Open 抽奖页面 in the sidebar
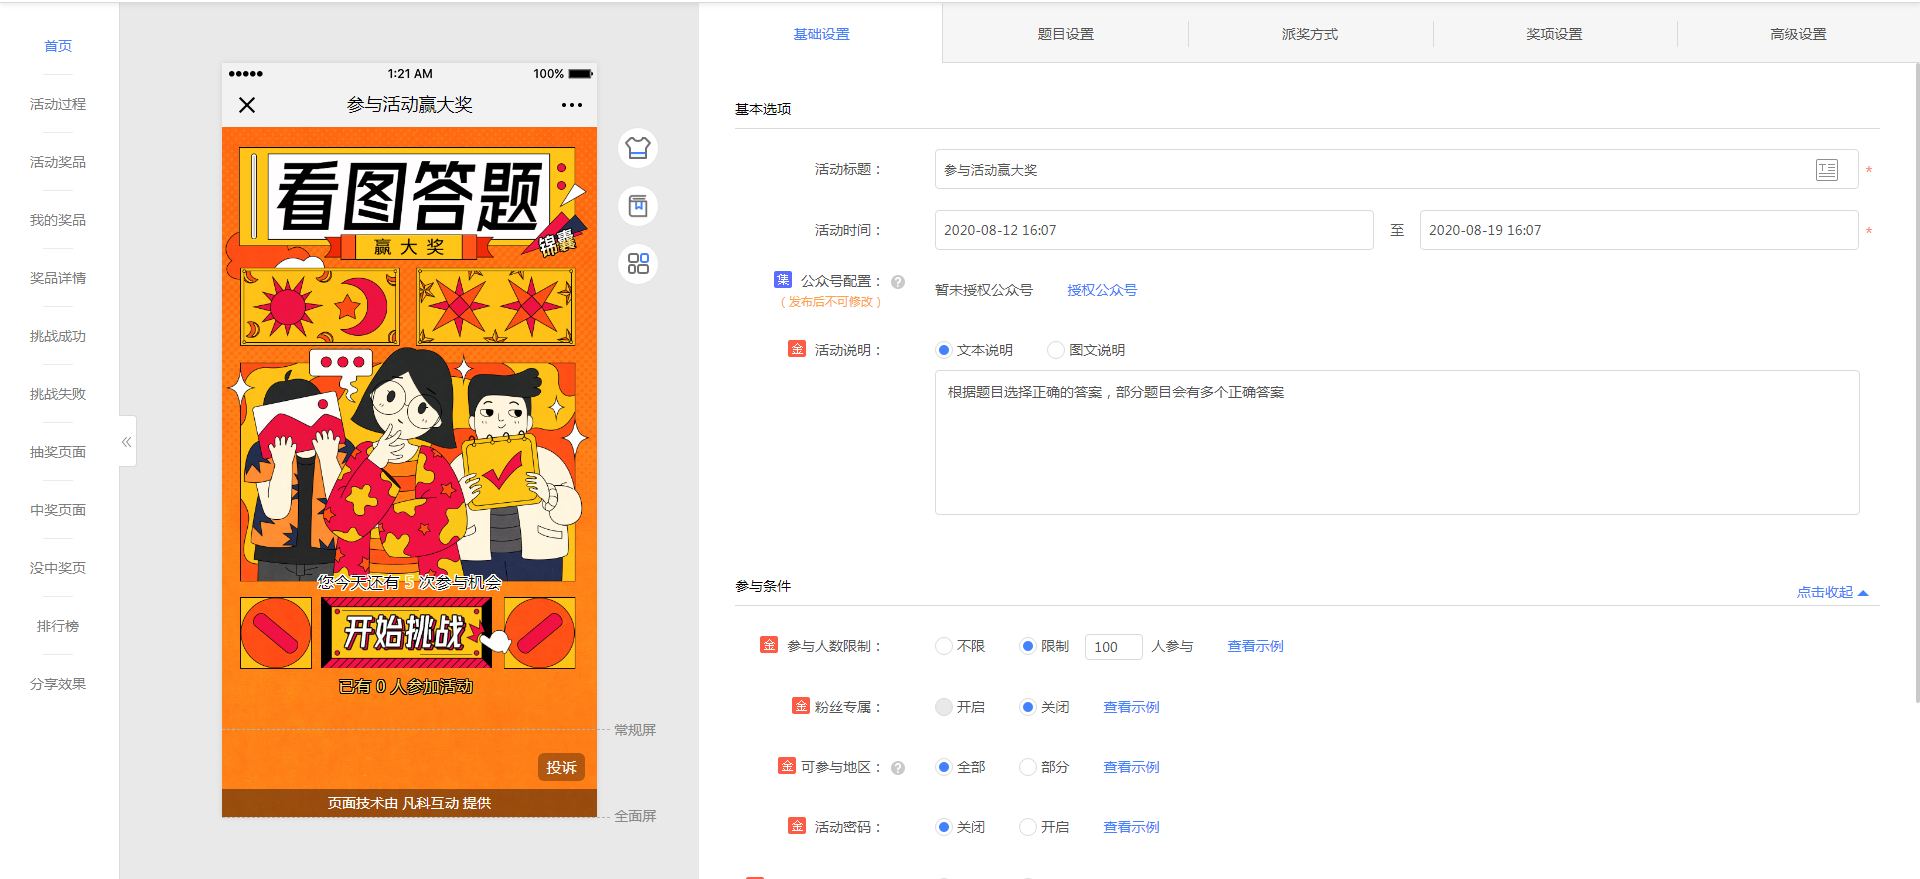This screenshot has width=1920, height=879. point(58,452)
